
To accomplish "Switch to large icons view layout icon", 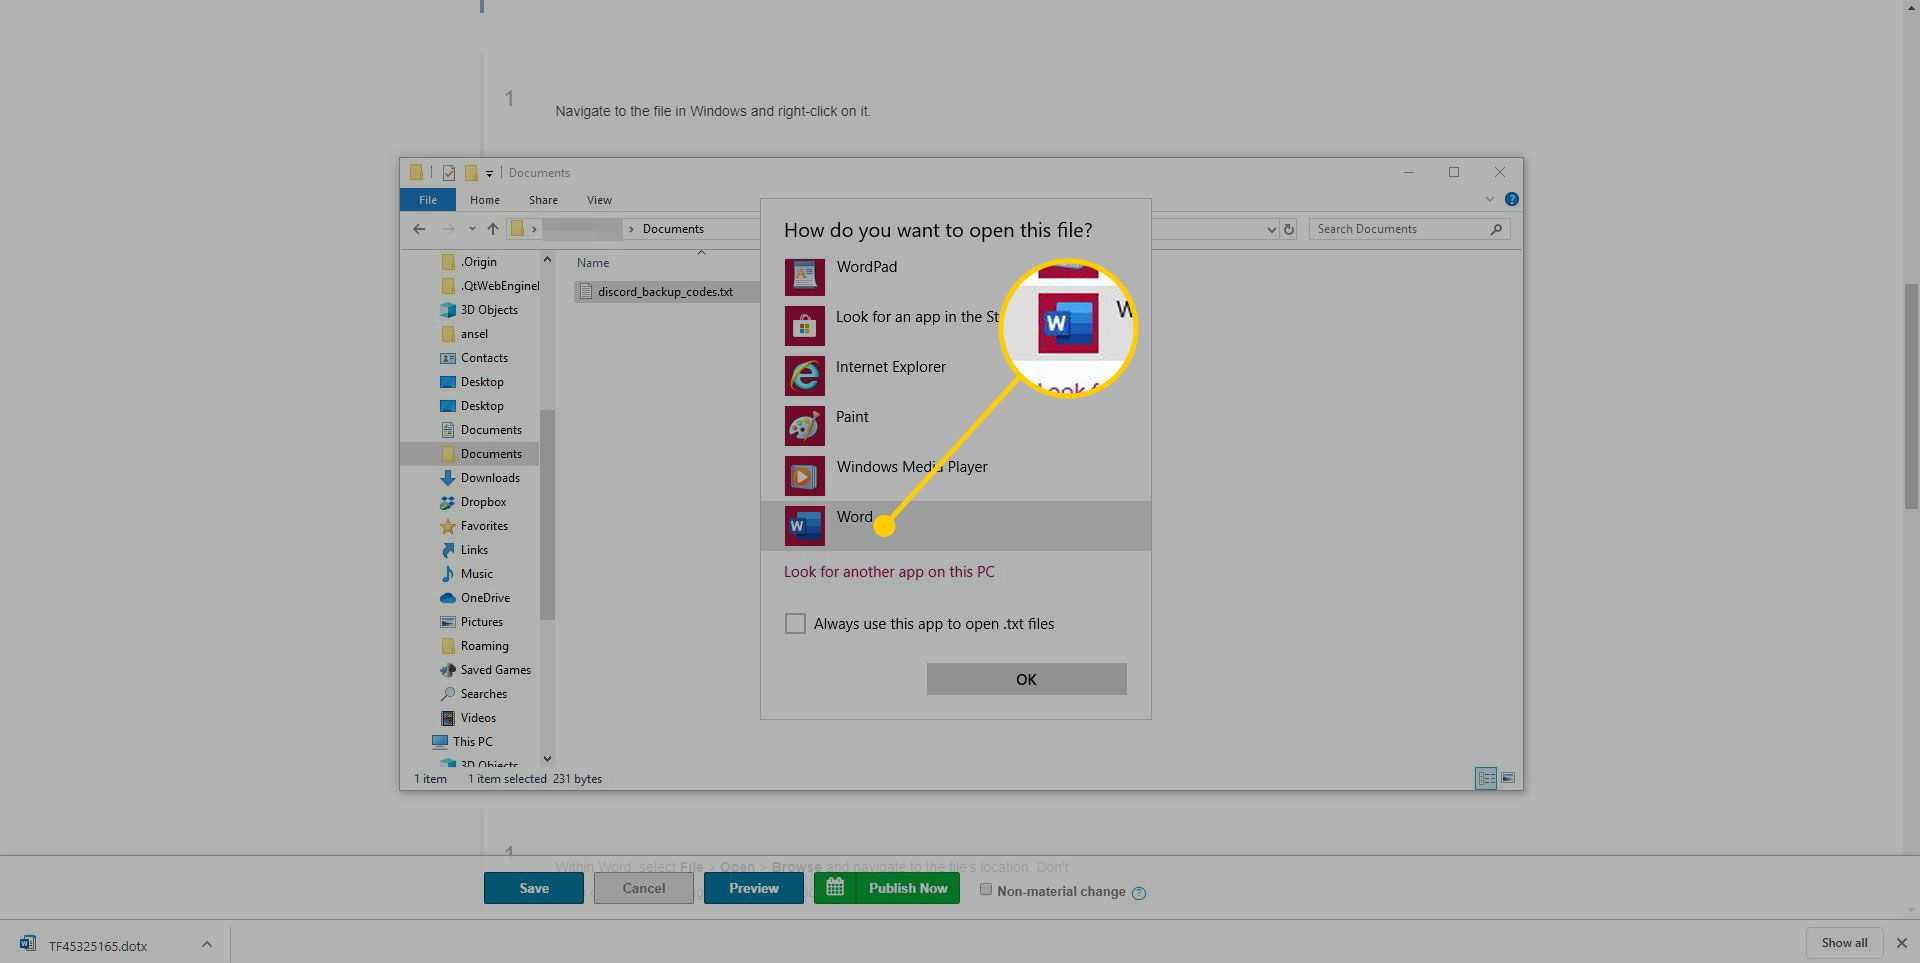I will pyautogui.click(x=1508, y=778).
